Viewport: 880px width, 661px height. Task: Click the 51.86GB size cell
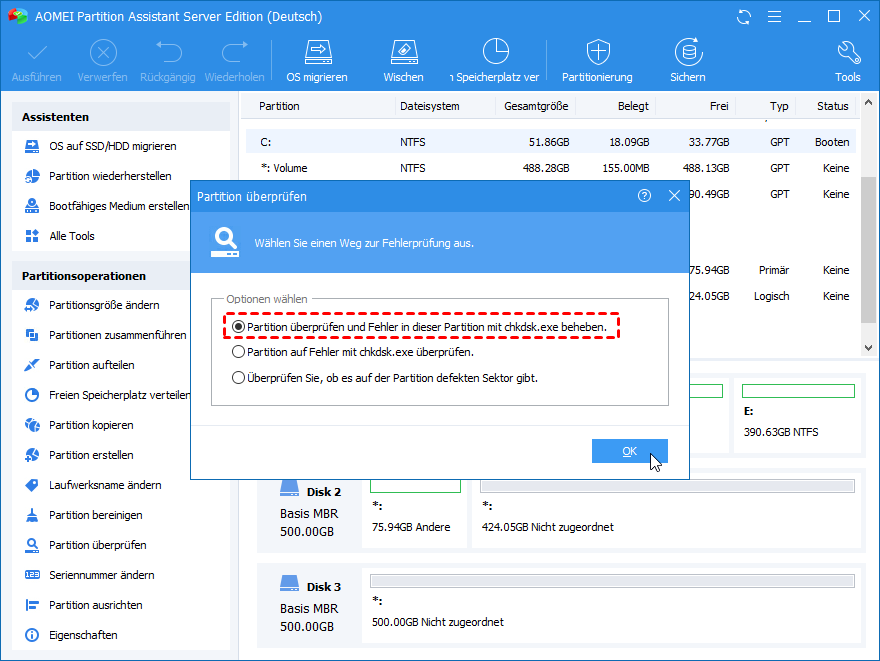tap(549, 142)
